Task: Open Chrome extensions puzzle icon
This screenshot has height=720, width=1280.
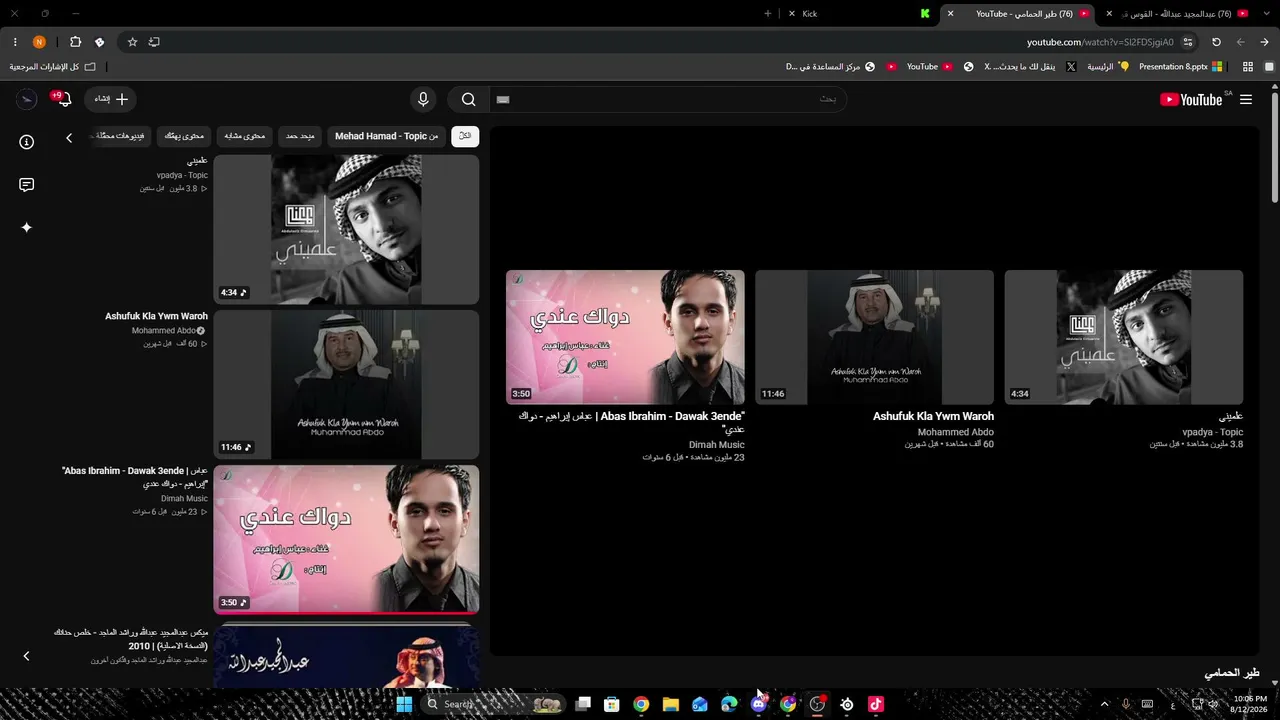Action: [x=76, y=42]
